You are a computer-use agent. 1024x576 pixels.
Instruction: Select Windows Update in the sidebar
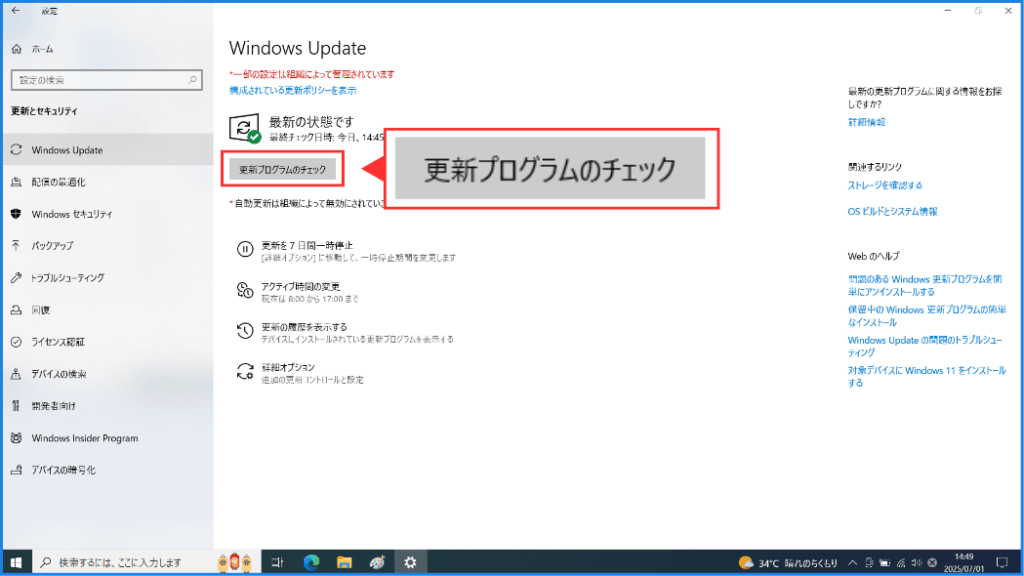(108, 150)
